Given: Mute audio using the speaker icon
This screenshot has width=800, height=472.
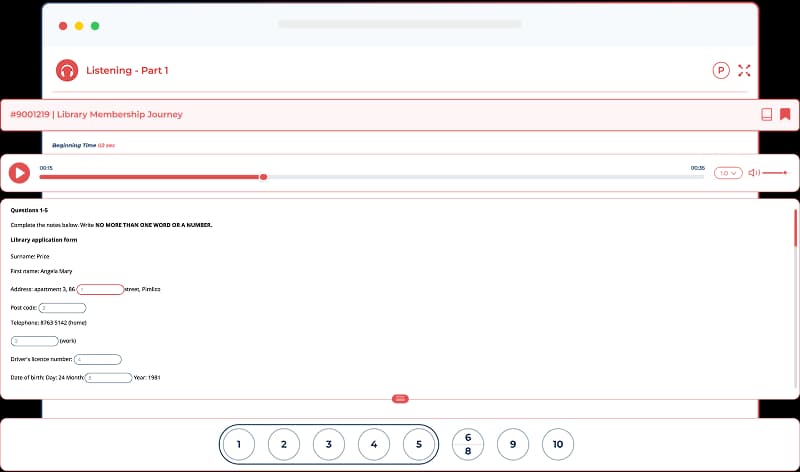Looking at the screenshot, I should (x=754, y=173).
